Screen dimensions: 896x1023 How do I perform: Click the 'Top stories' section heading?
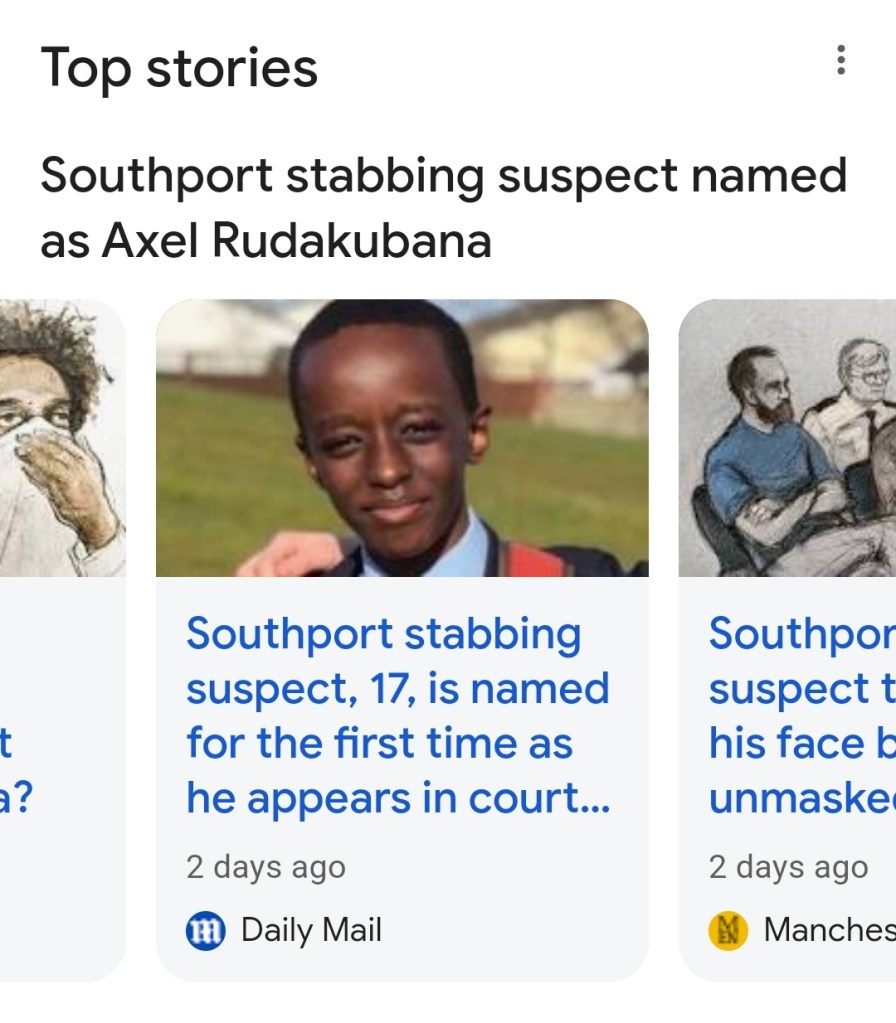(x=179, y=69)
